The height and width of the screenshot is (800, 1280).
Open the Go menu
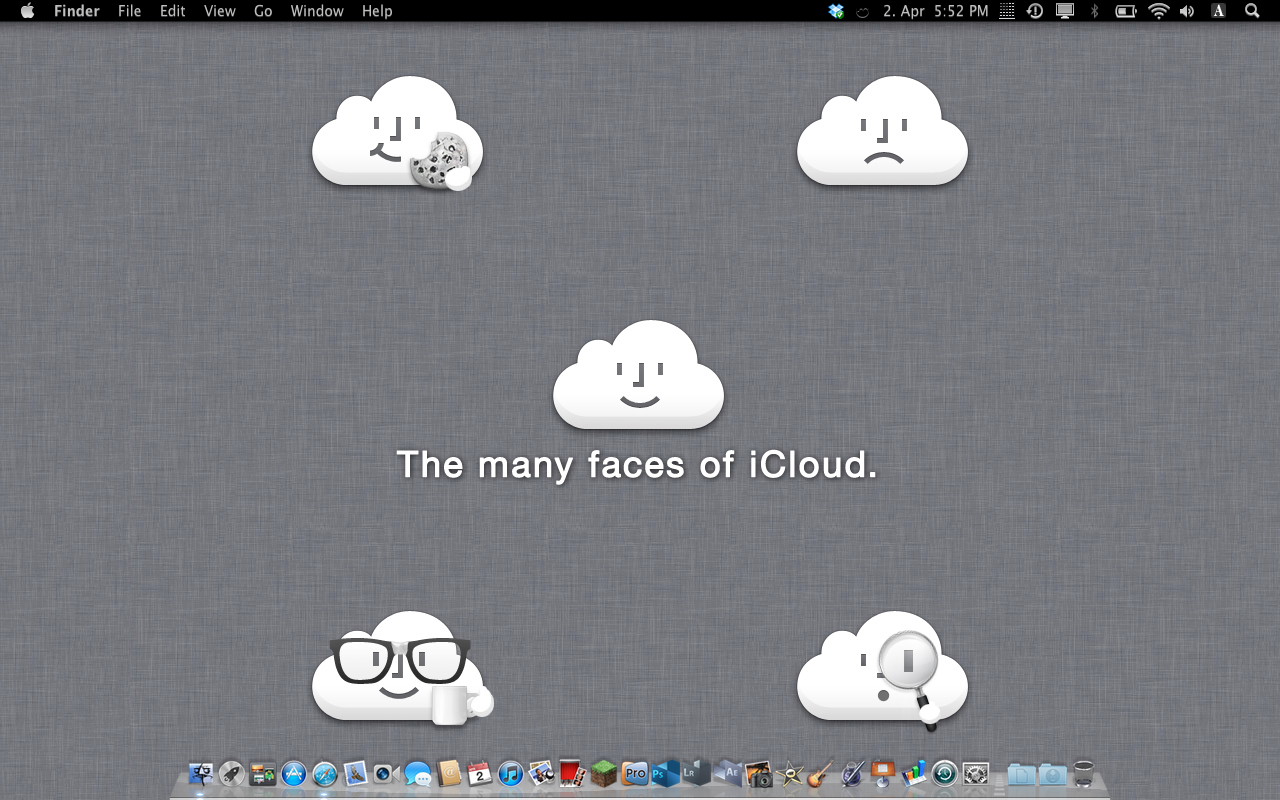click(x=263, y=11)
